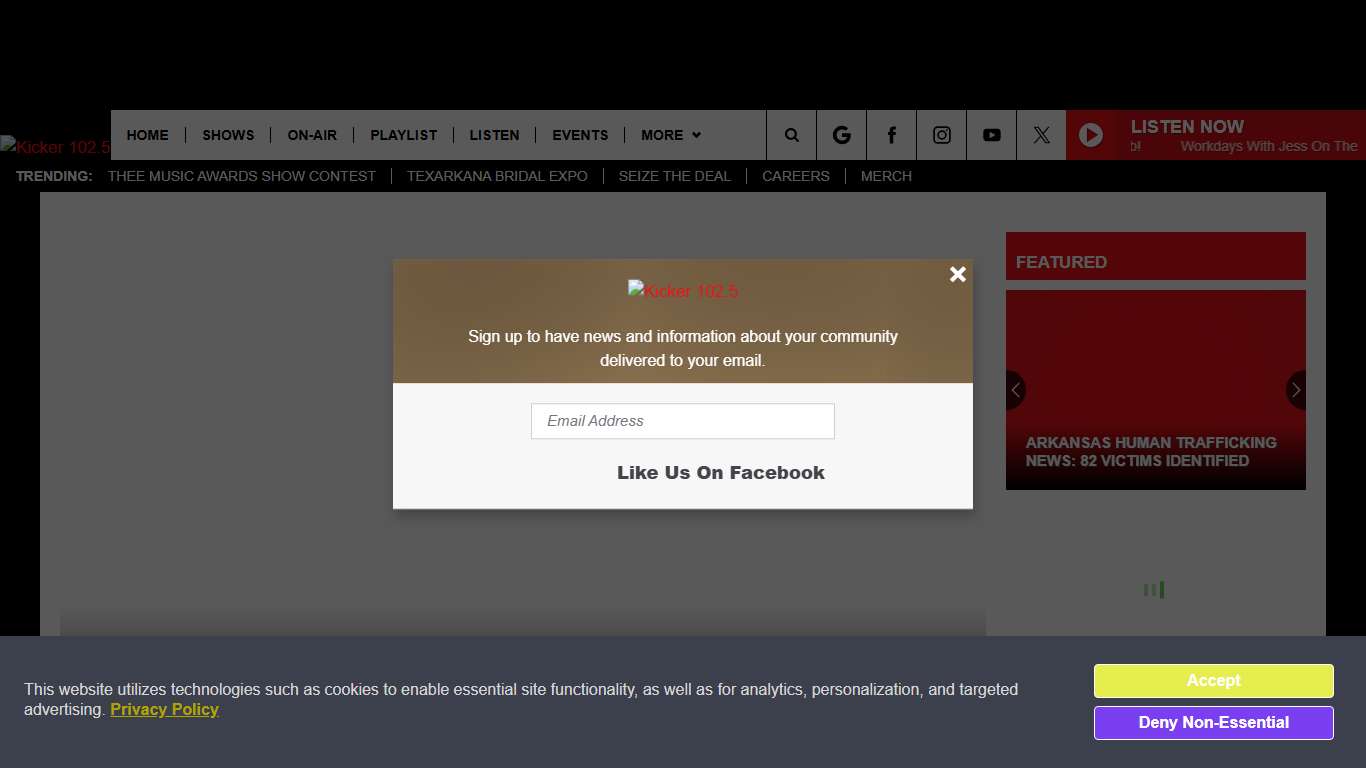Open the Facebook page icon
Screen dimensions: 1366x768
(x=891, y=135)
